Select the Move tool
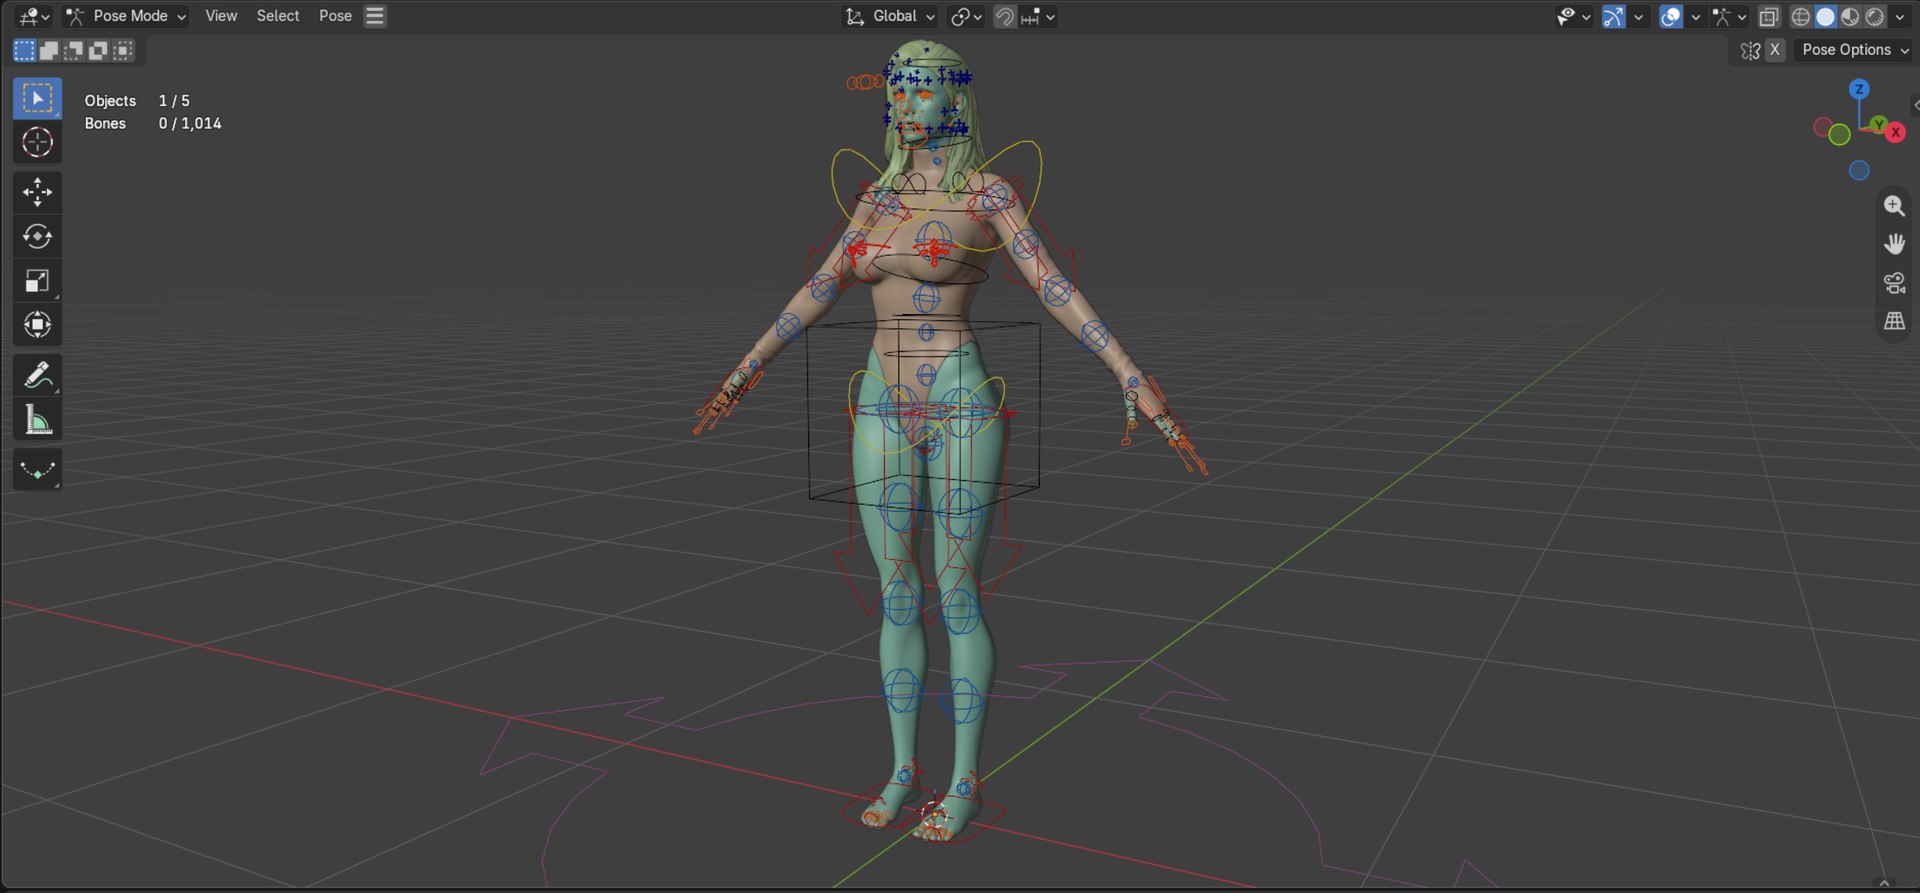Viewport: 1920px width, 893px height. pos(37,192)
